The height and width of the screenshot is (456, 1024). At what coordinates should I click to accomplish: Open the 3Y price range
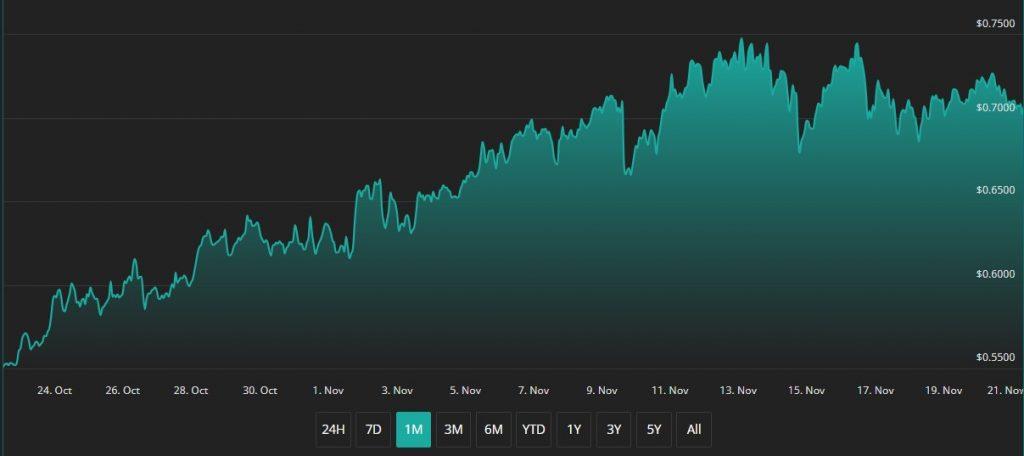coord(614,430)
